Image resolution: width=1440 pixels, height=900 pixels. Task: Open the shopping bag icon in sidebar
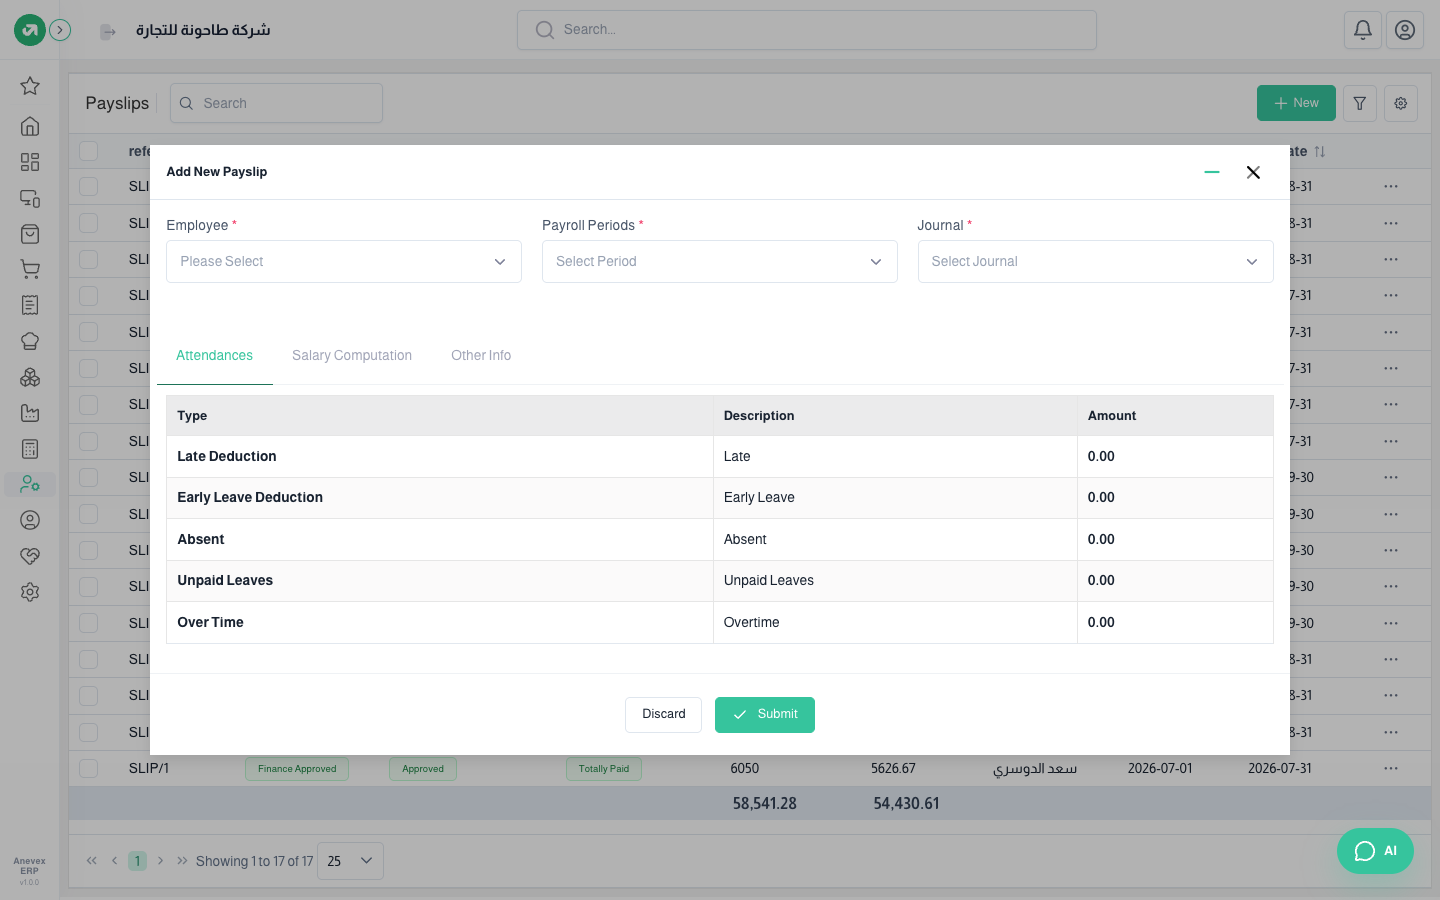[30, 234]
